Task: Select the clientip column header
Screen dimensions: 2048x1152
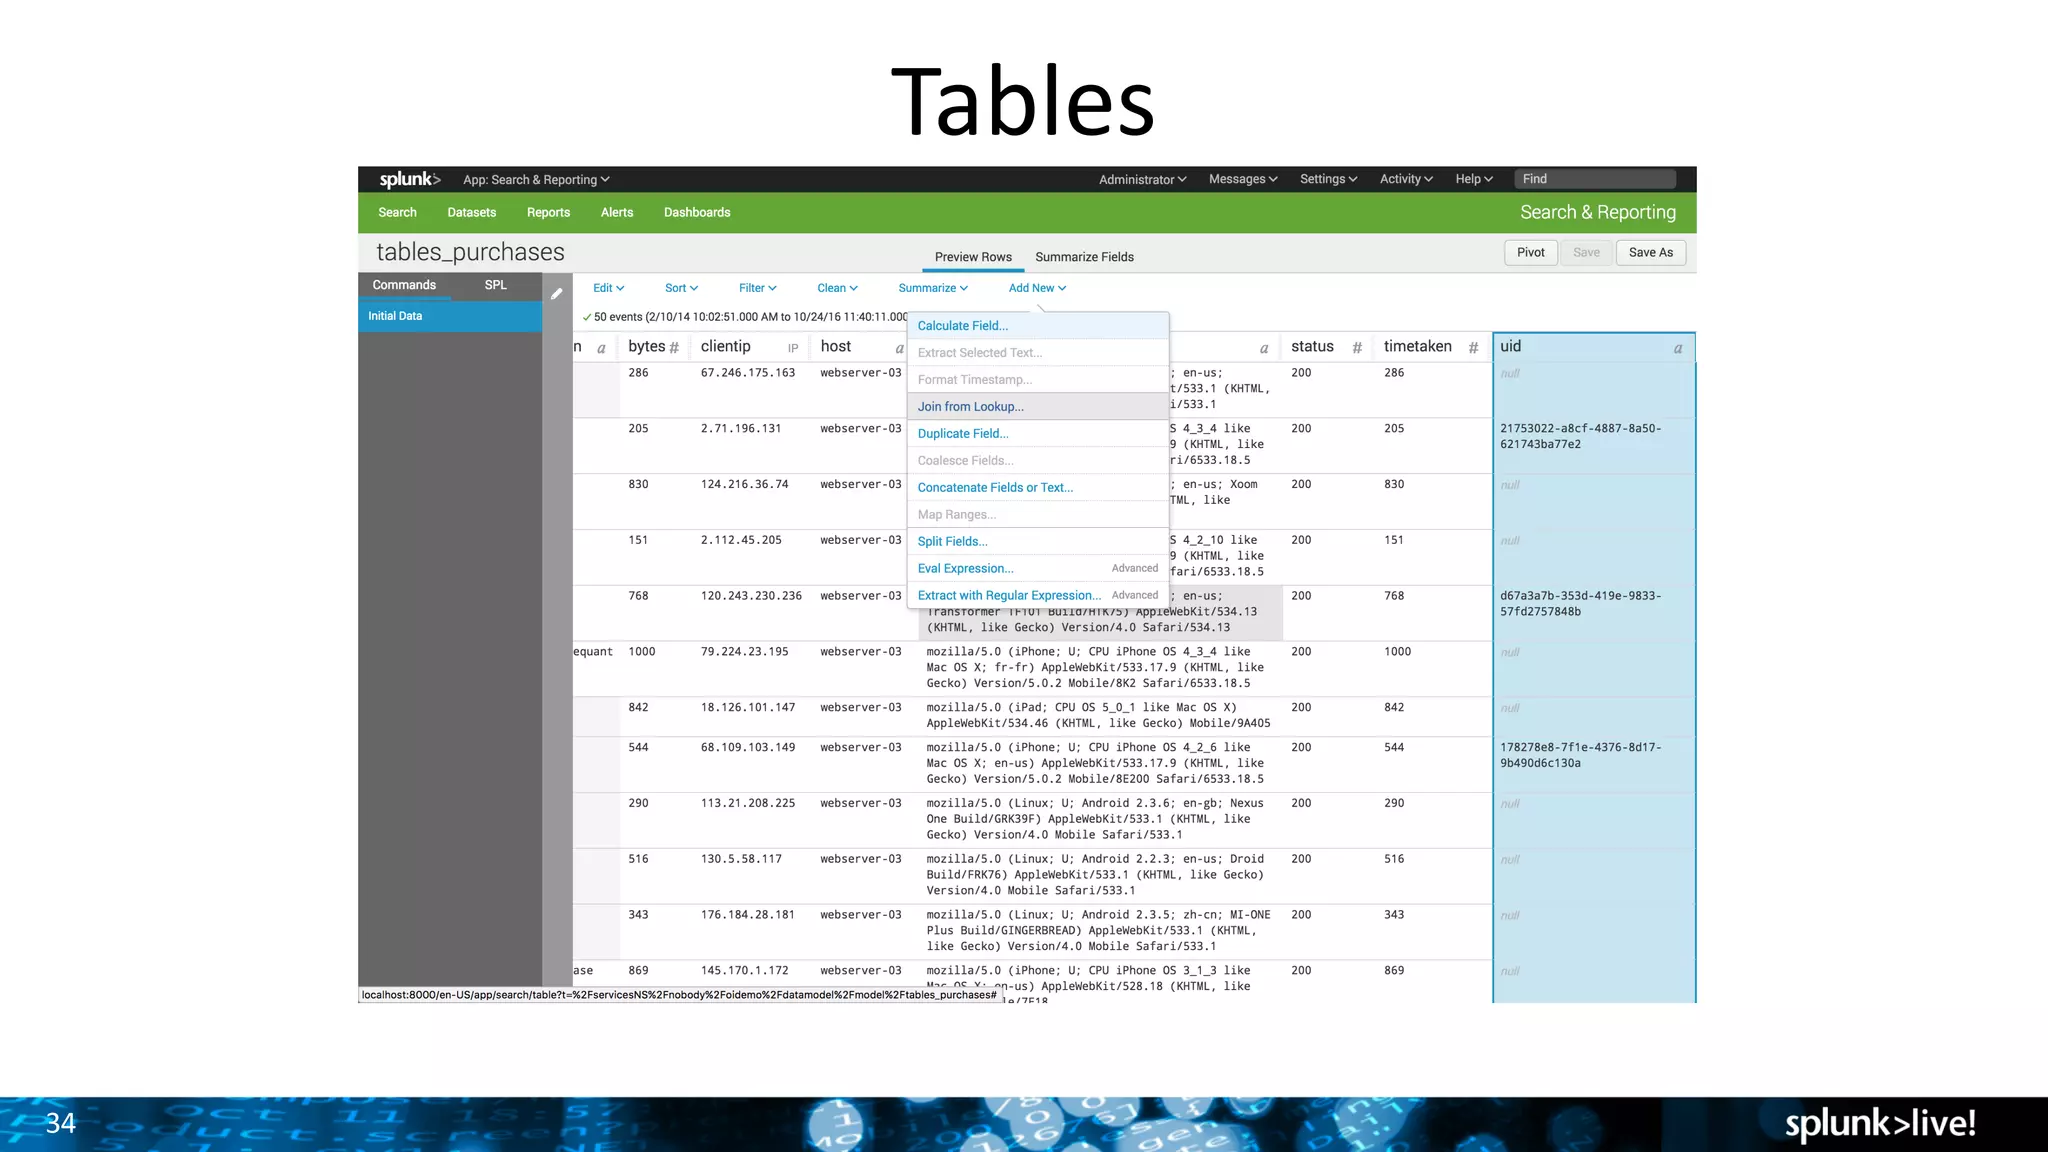Action: point(752,347)
